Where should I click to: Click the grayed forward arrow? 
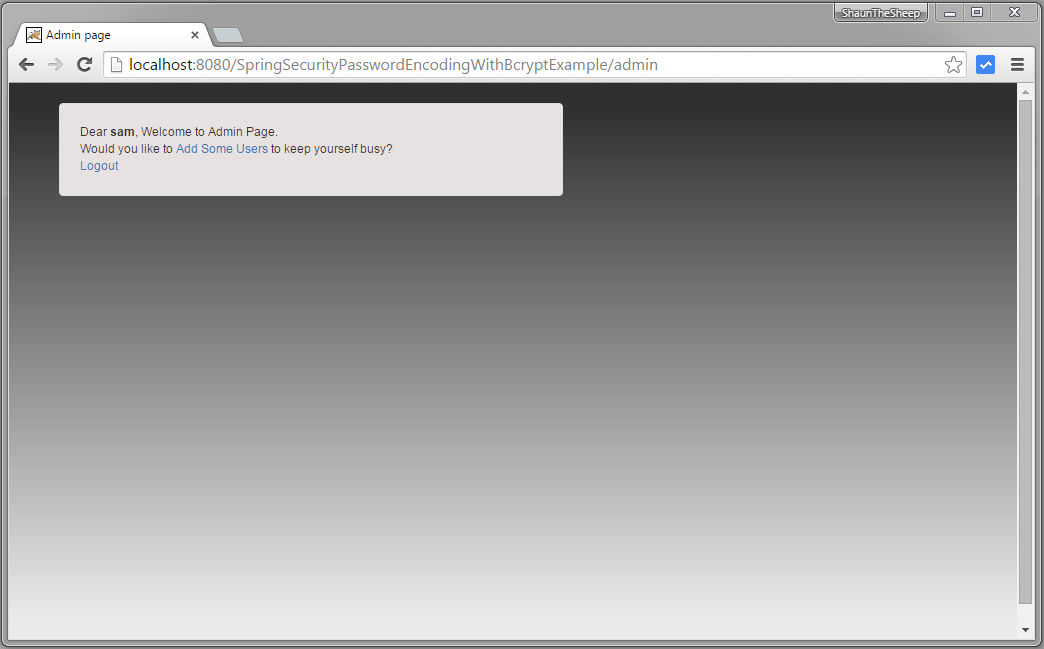[55, 64]
